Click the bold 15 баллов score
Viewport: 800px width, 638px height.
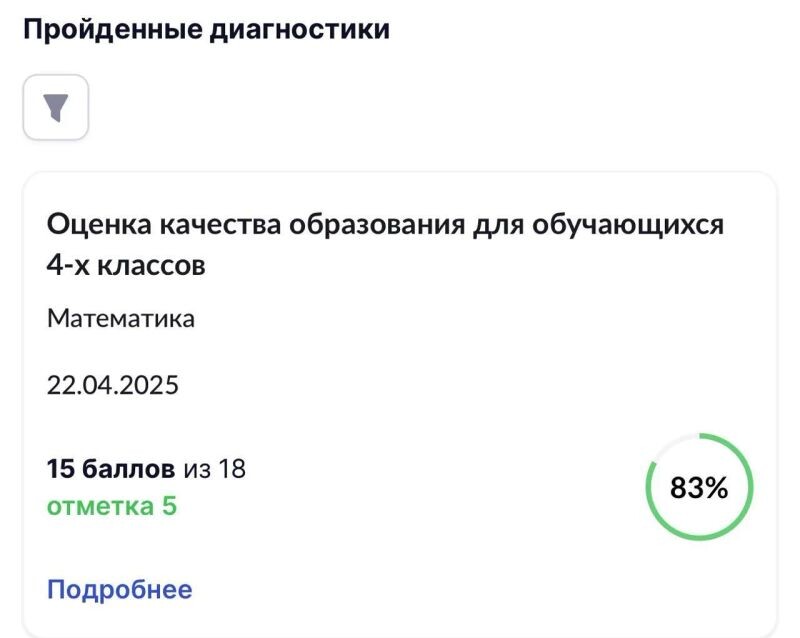coord(111,467)
